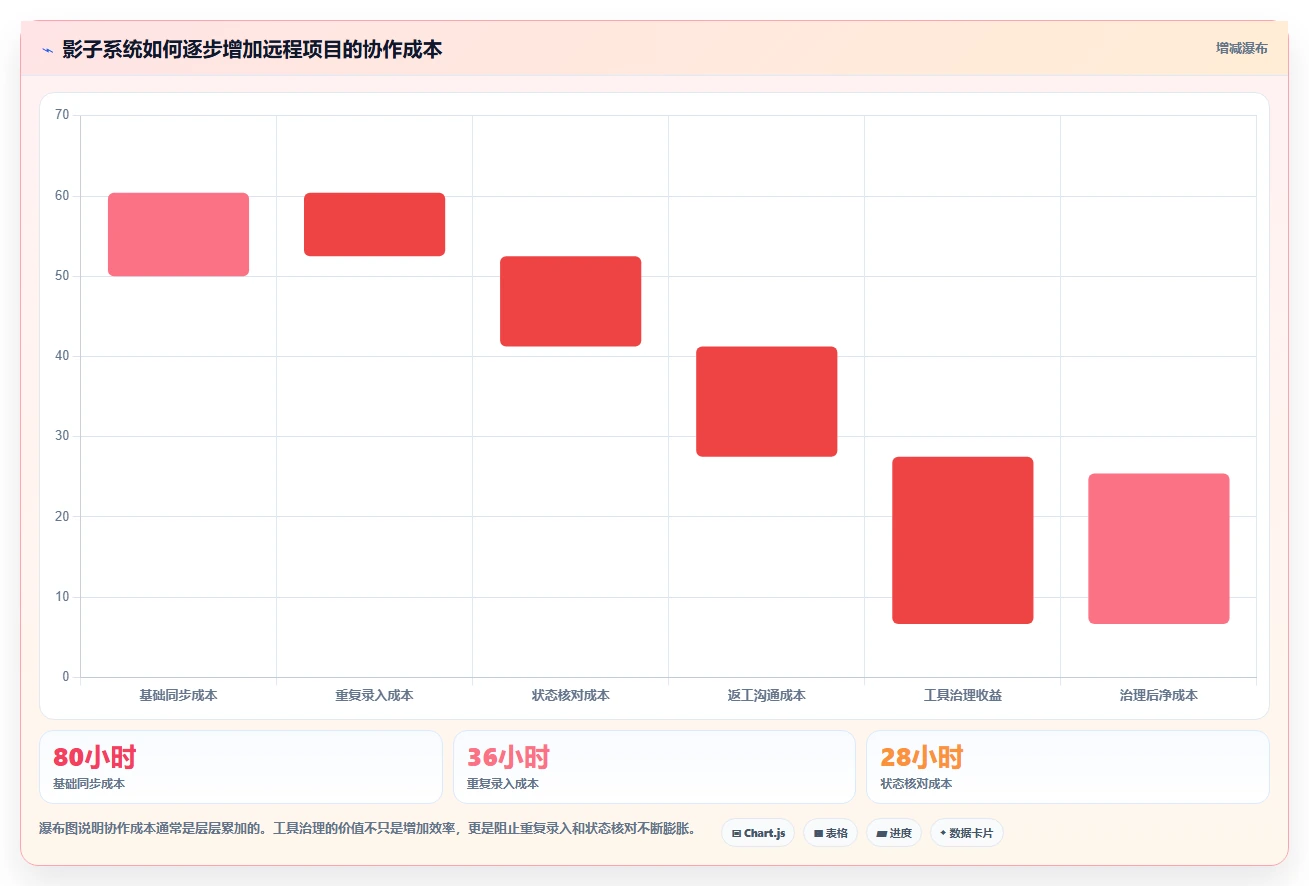
Task: Click the 工具治理收益 axis label
Action: [962, 695]
